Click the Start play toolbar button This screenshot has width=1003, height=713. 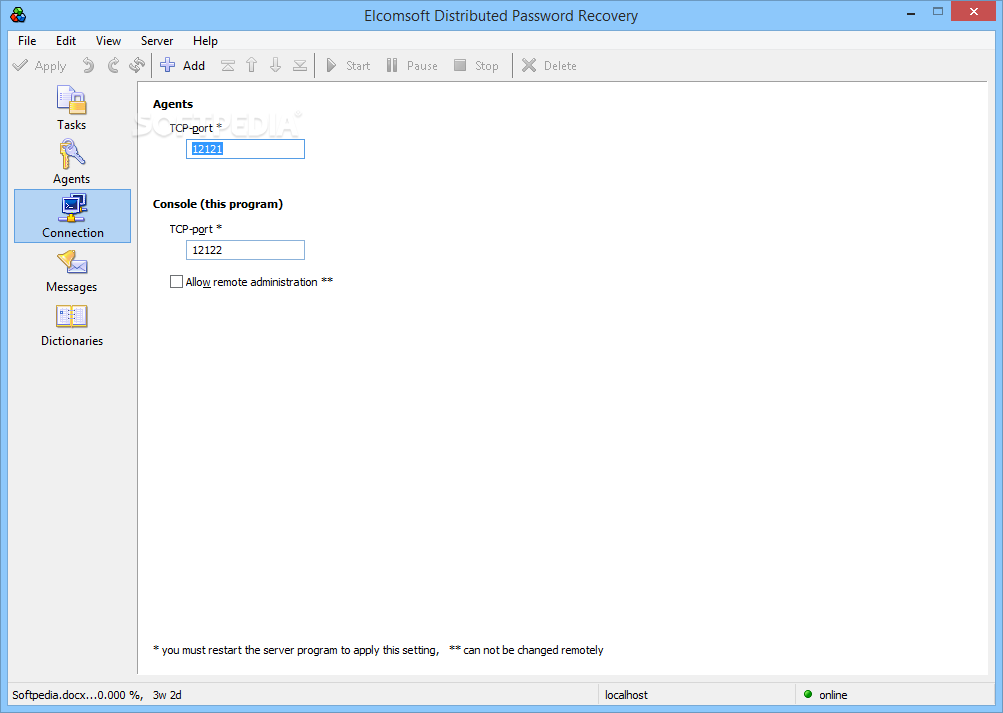tap(348, 66)
